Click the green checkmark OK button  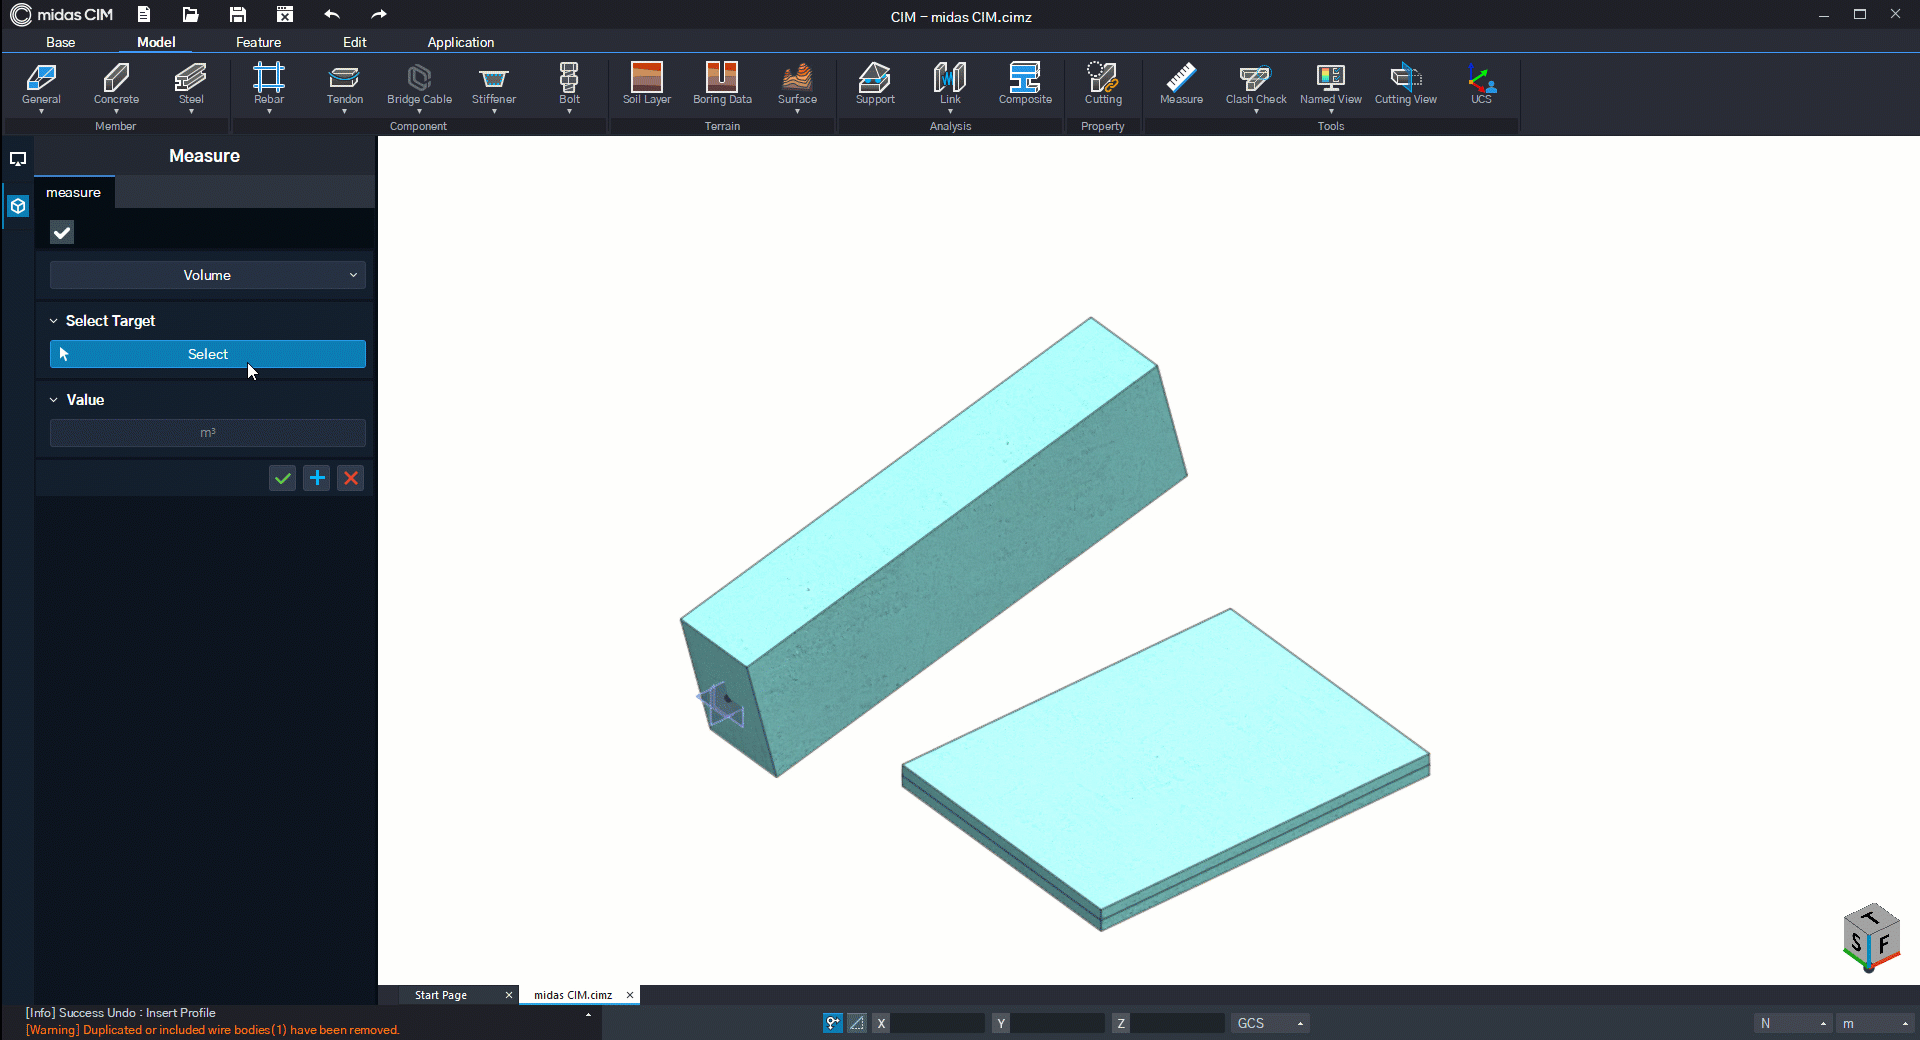click(x=283, y=478)
